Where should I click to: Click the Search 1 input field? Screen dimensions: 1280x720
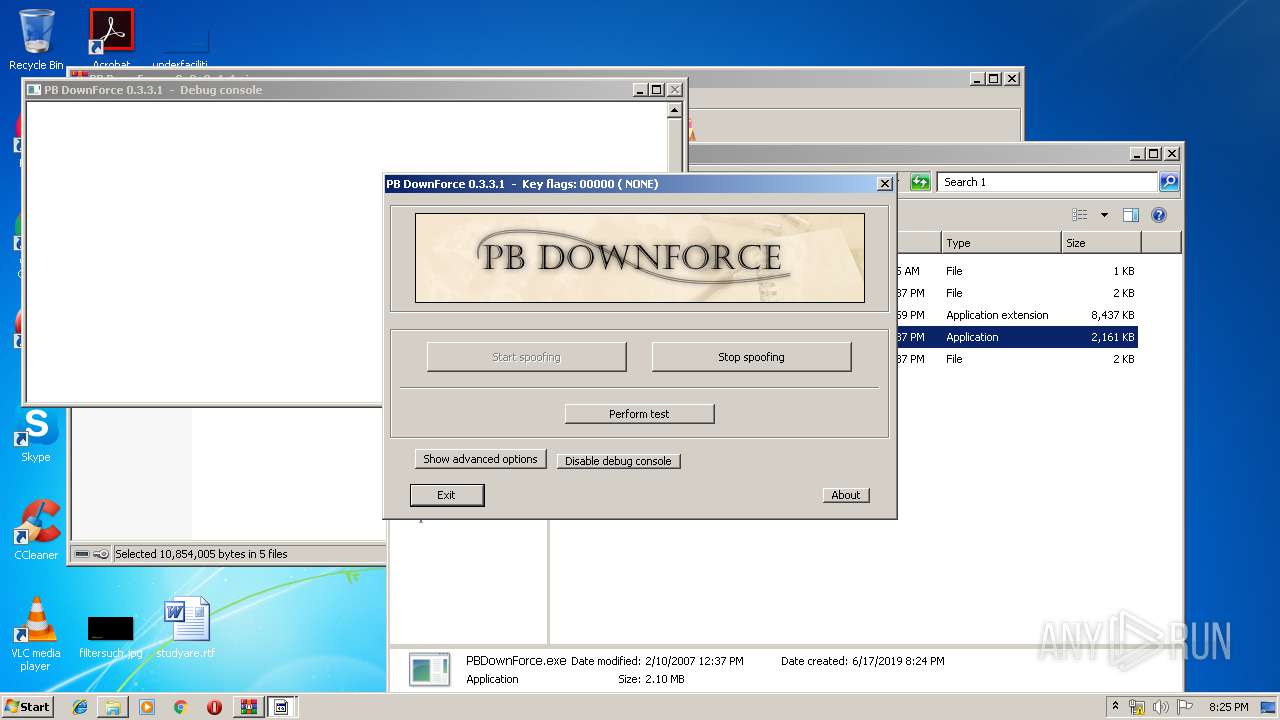[x=1047, y=182]
